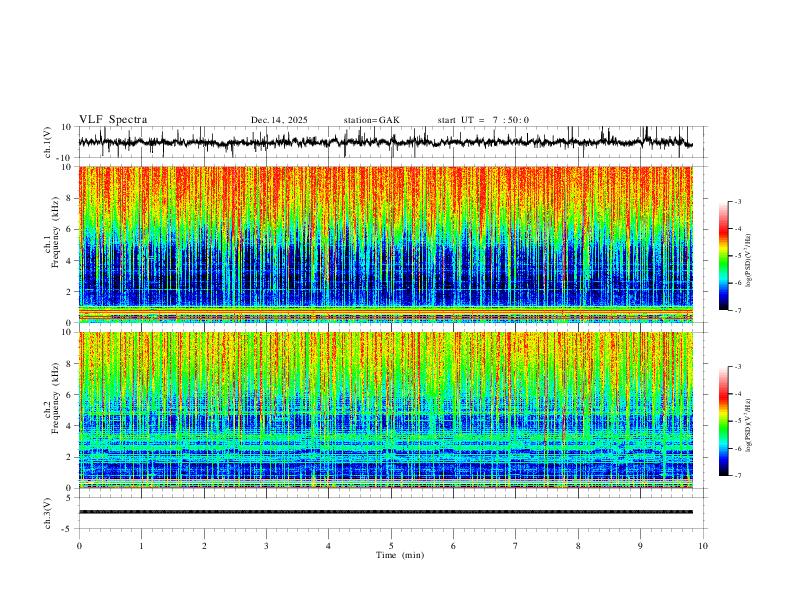The image size is (792, 612).
Task: Click the ch.3 black voltage trace
Action: coord(385,512)
